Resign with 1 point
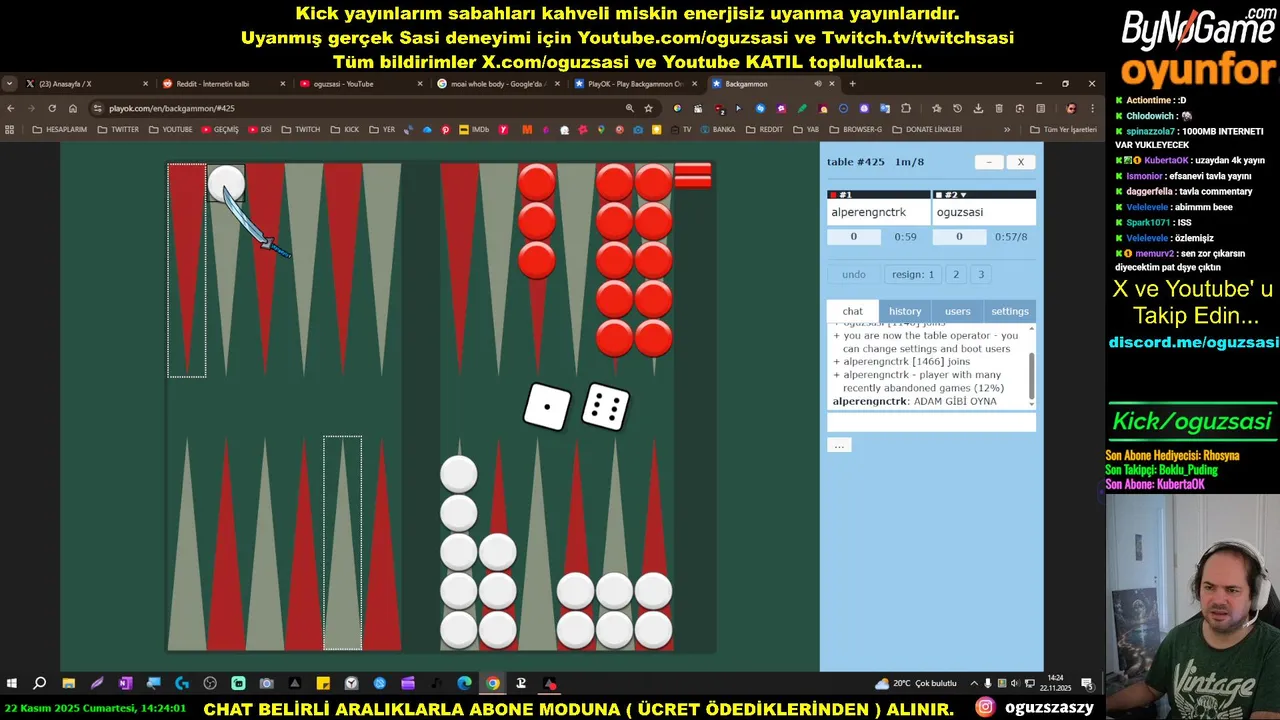The height and width of the screenshot is (720, 1280). [913, 274]
